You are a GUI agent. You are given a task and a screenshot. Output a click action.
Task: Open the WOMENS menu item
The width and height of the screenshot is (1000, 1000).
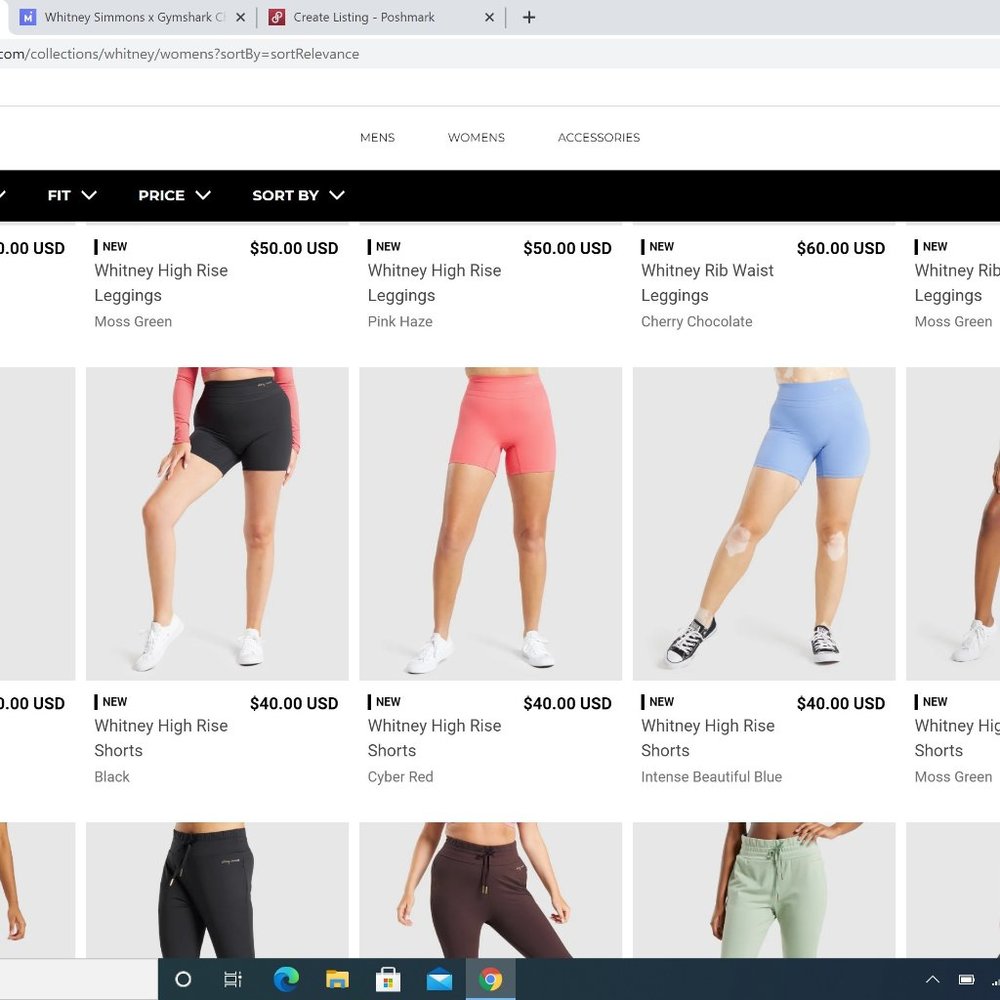tap(476, 137)
